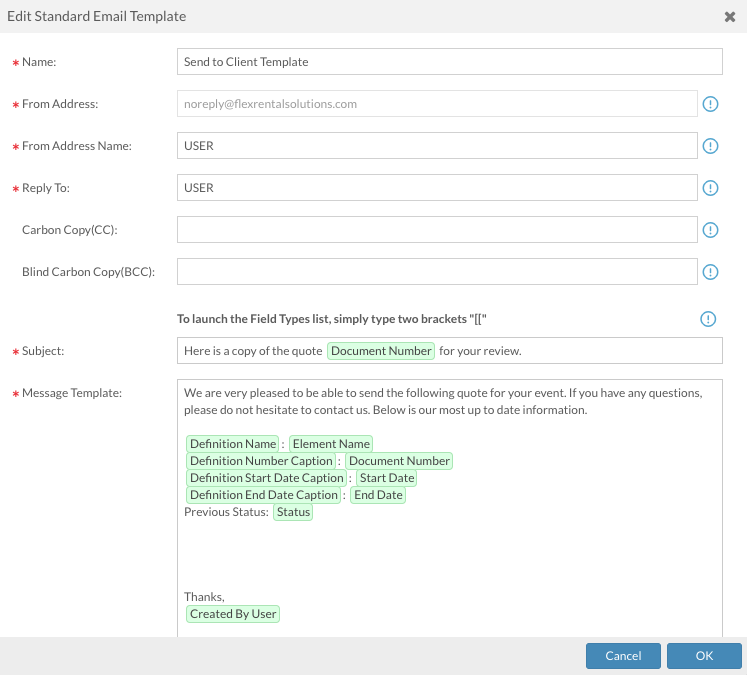Click the 'Thanks,' line in message
This screenshot has width=747, height=675.
pos(204,597)
